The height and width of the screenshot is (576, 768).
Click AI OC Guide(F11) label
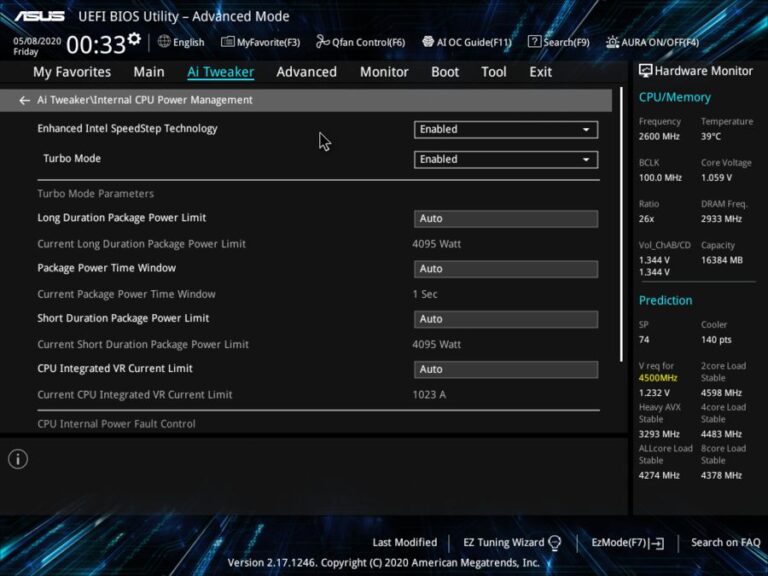pos(474,43)
